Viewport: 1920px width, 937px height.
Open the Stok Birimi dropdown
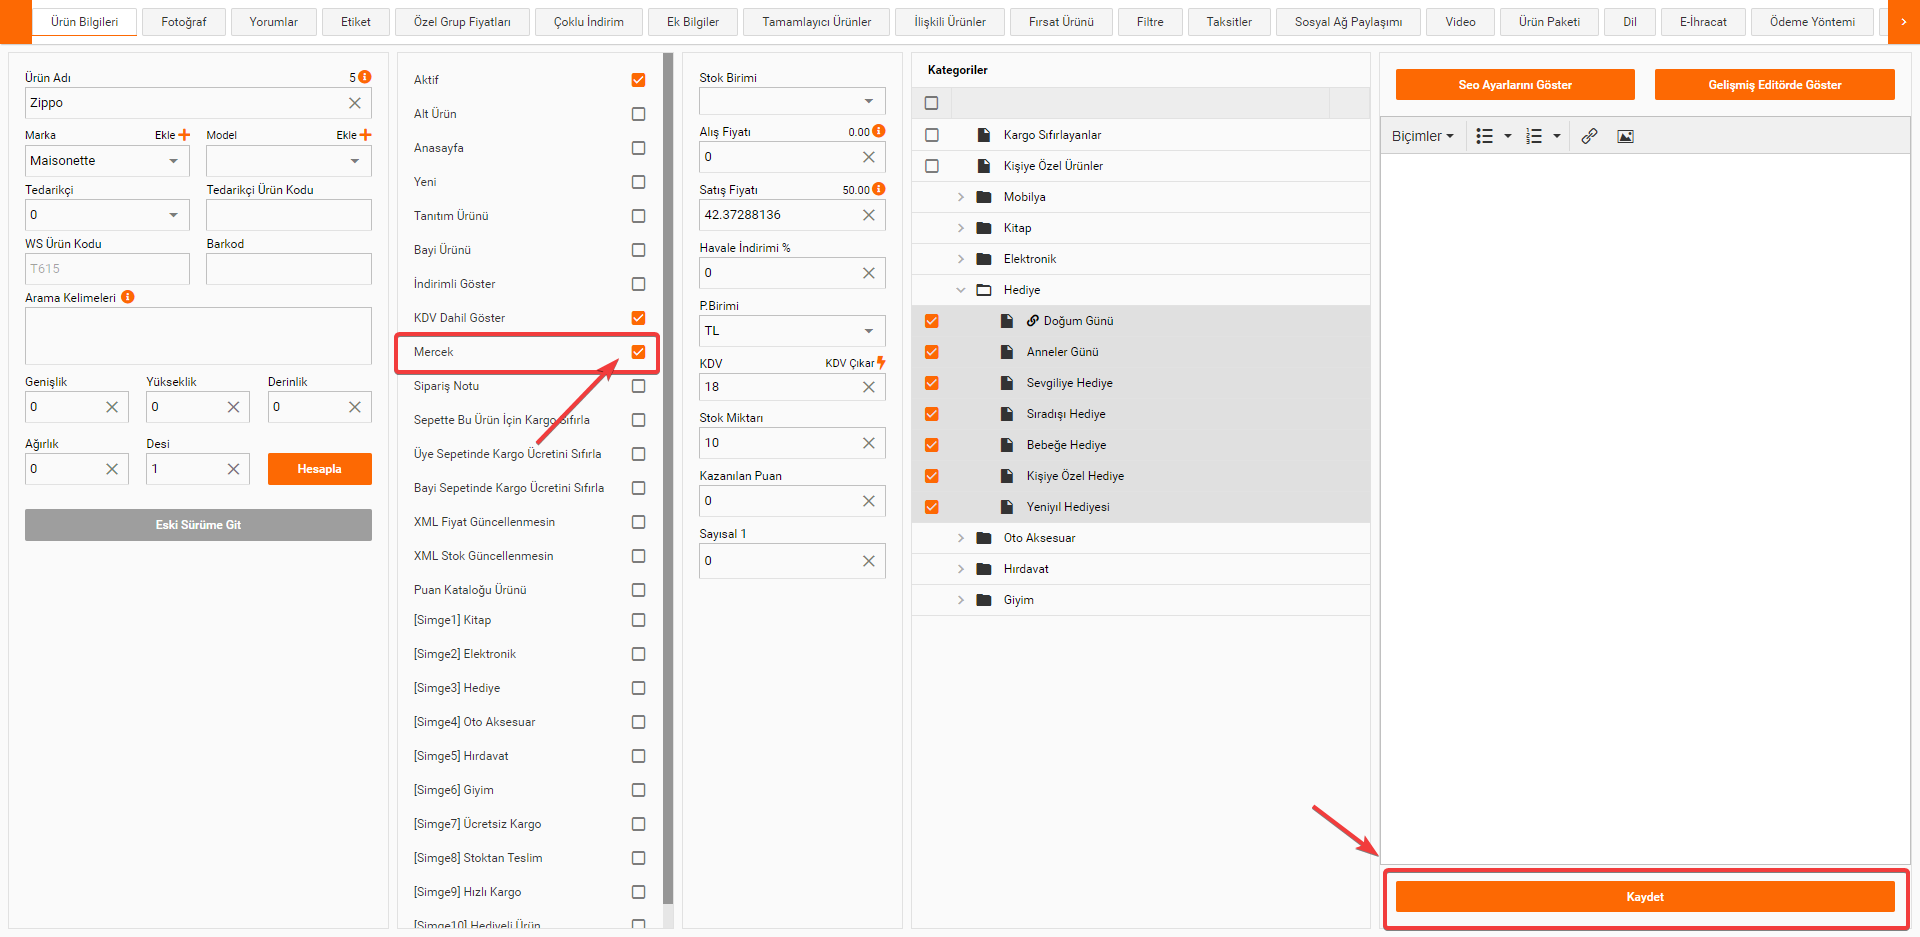coord(792,101)
